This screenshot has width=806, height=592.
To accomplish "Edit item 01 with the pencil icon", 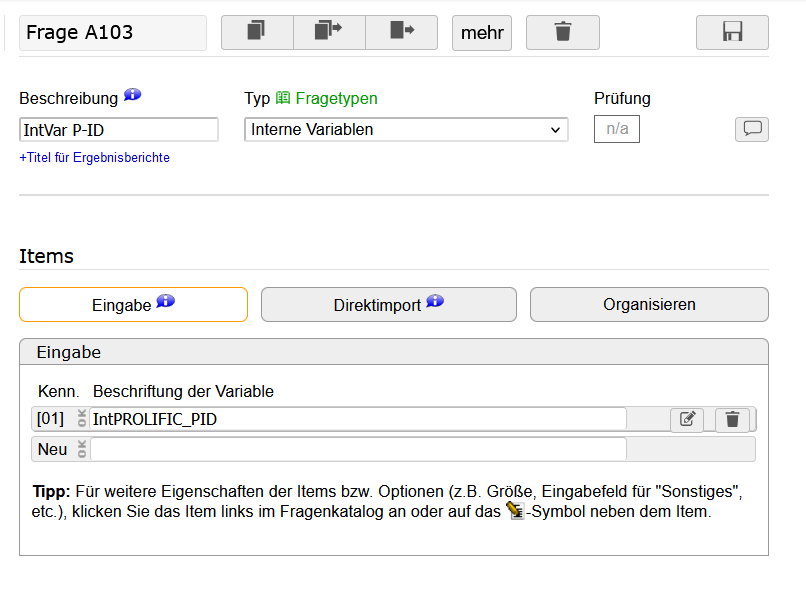I will [x=687, y=419].
